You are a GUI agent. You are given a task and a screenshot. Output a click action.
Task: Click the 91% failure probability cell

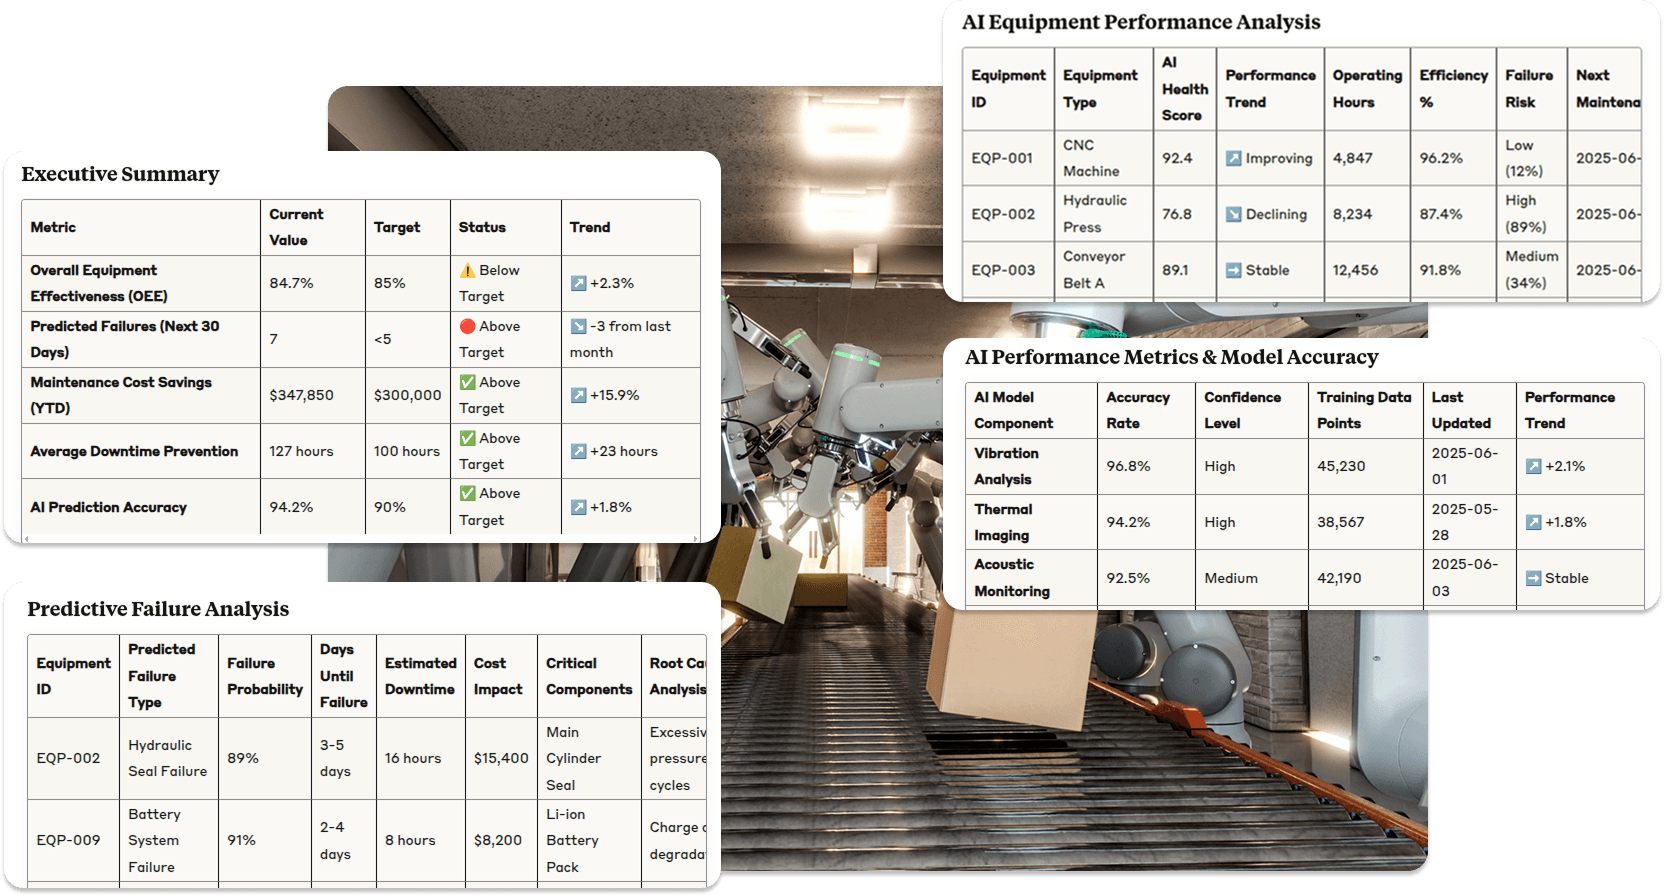point(241,840)
